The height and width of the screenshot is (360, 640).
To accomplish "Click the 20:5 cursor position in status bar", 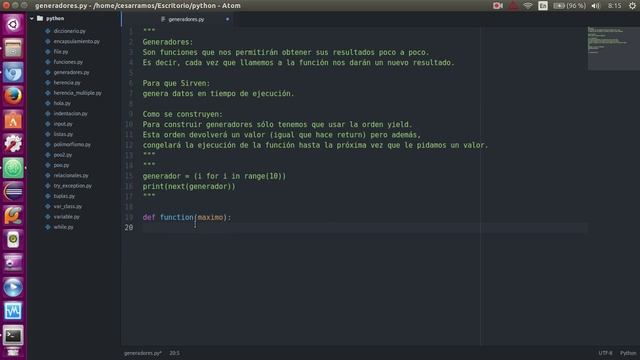I will 174,353.
